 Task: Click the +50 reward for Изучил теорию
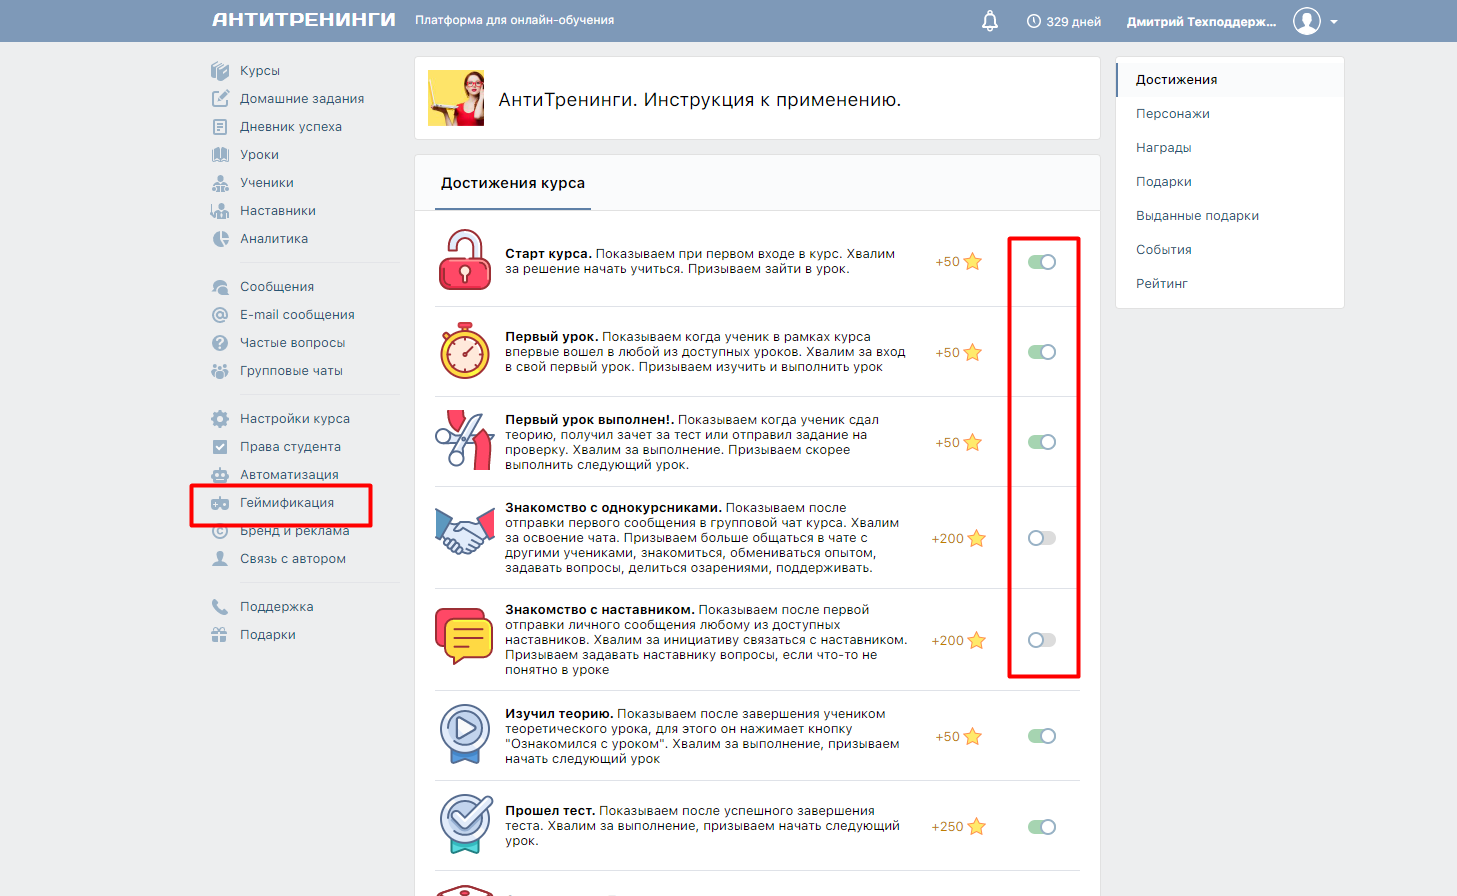tap(959, 737)
